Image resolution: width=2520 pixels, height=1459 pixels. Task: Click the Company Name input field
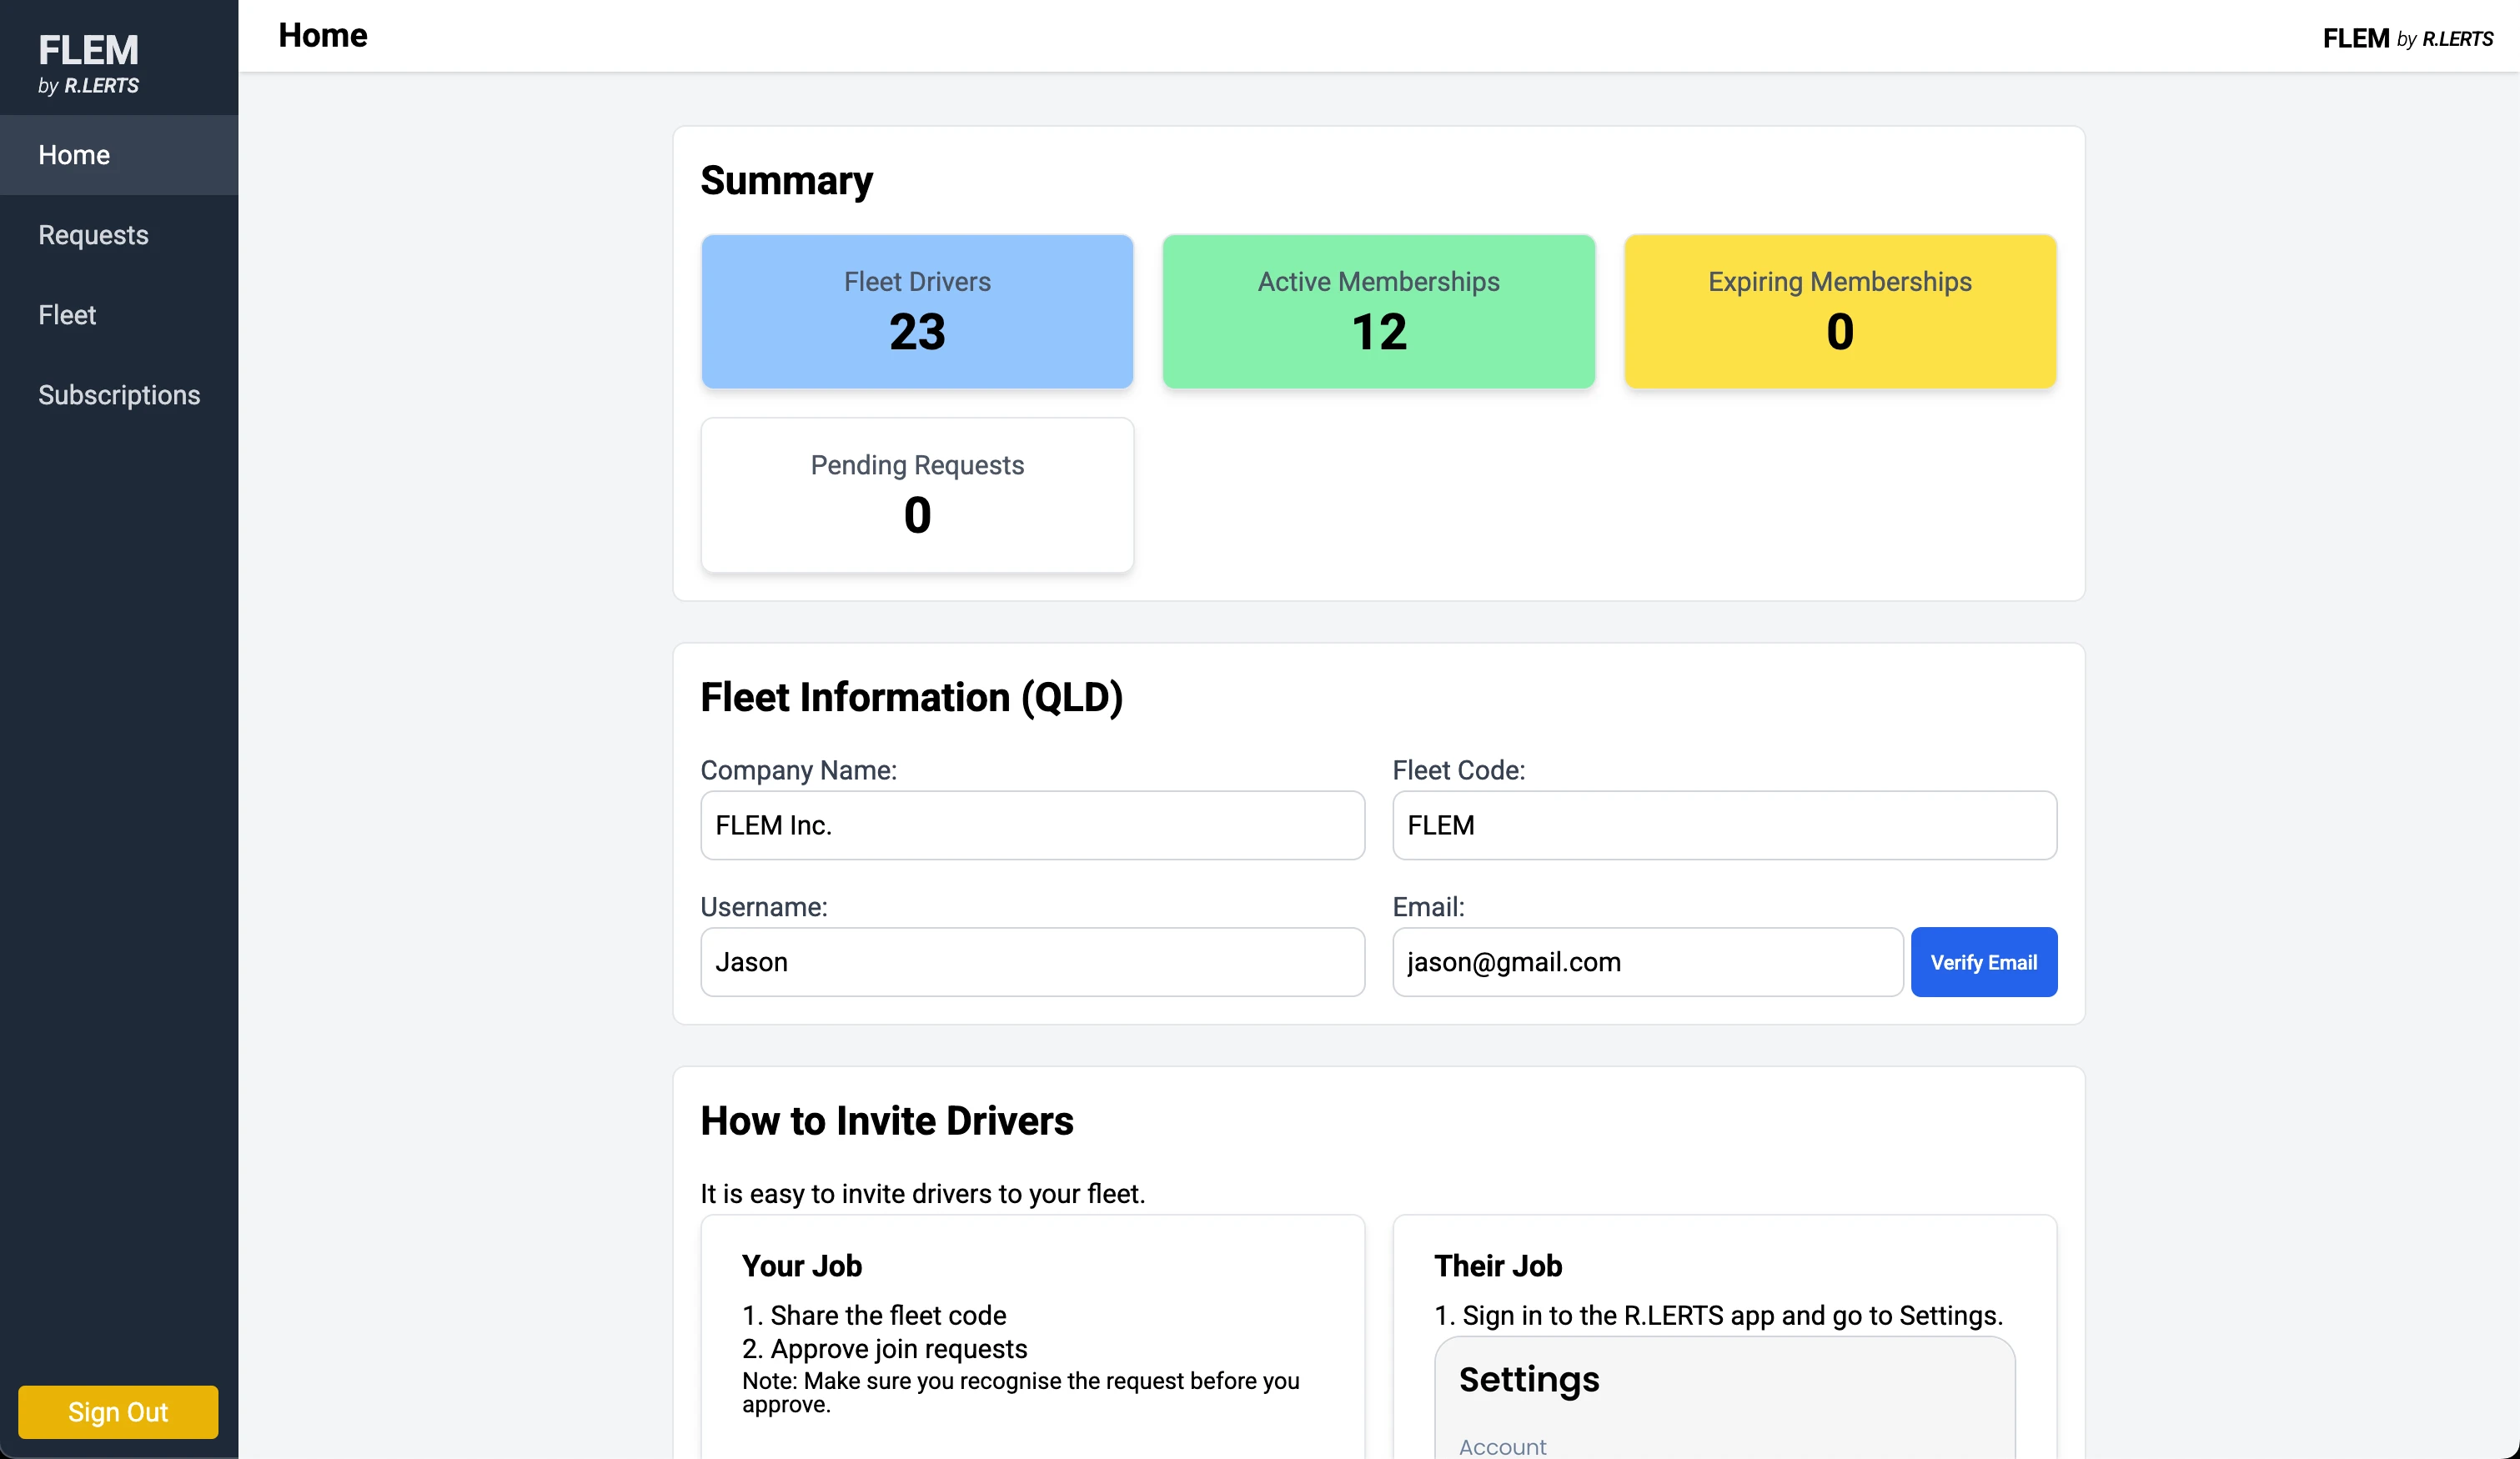point(1032,825)
